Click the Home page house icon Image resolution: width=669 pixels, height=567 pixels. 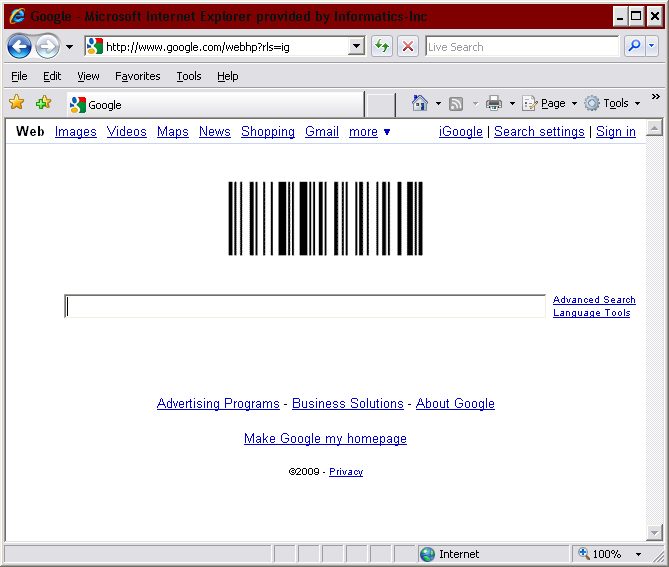(x=420, y=103)
